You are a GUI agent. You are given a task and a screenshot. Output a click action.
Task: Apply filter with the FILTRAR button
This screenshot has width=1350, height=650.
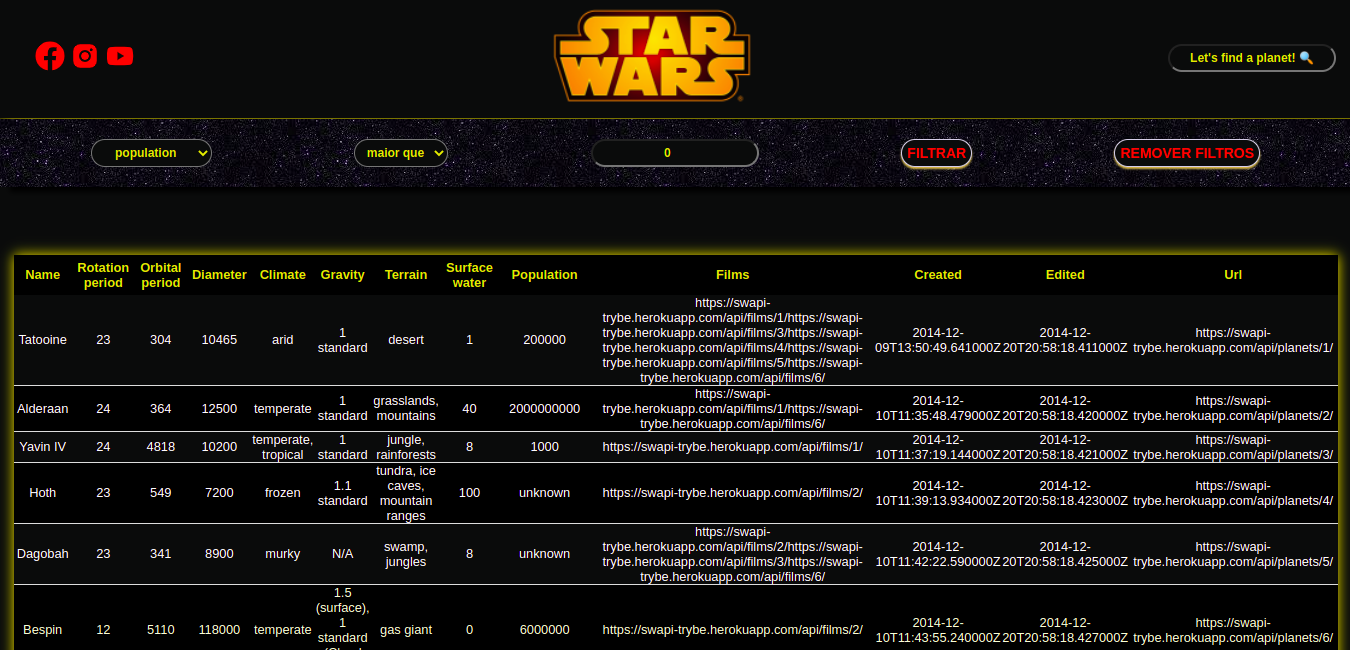click(x=936, y=153)
